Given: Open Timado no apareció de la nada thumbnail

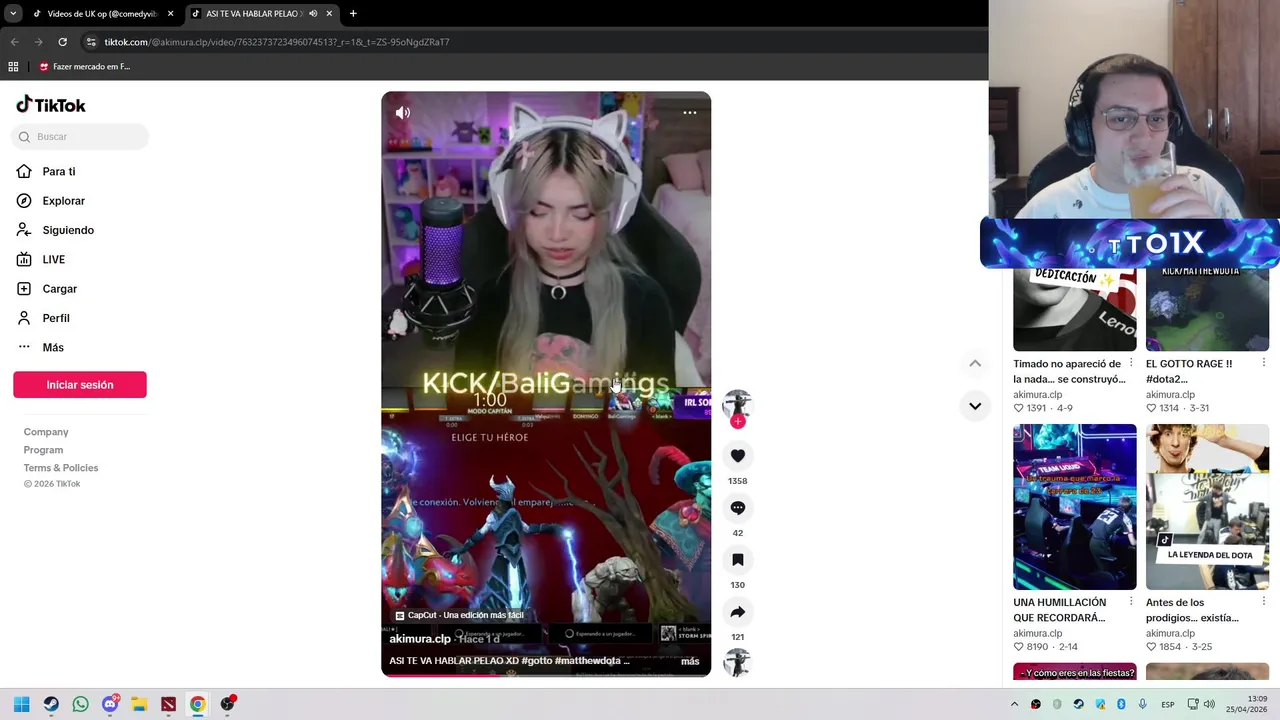Looking at the screenshot, I should click(1075, 309).
